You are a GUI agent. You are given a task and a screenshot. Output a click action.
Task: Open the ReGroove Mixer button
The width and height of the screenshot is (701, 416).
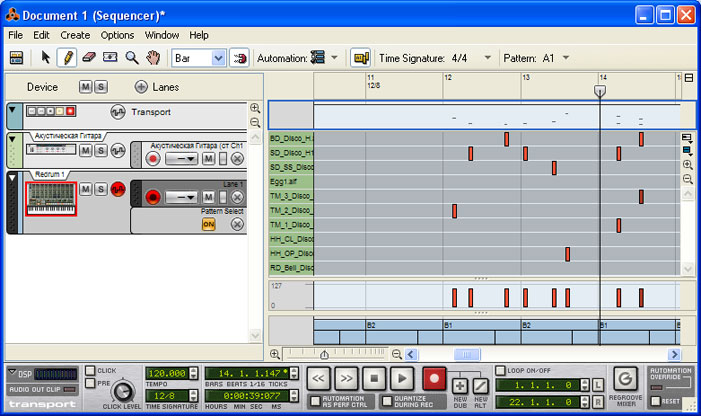click(625, 380)
